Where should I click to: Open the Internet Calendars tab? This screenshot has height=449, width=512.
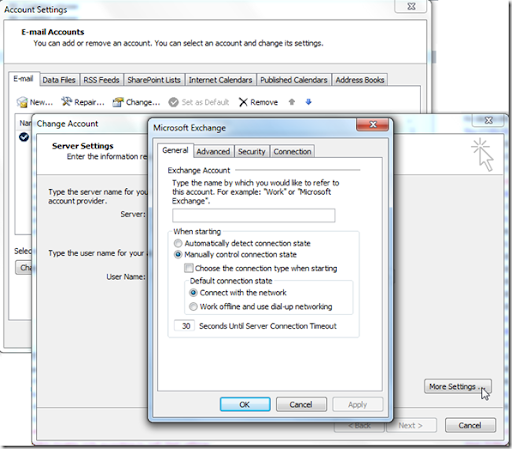pyautogui.click(x=220, y=80)
